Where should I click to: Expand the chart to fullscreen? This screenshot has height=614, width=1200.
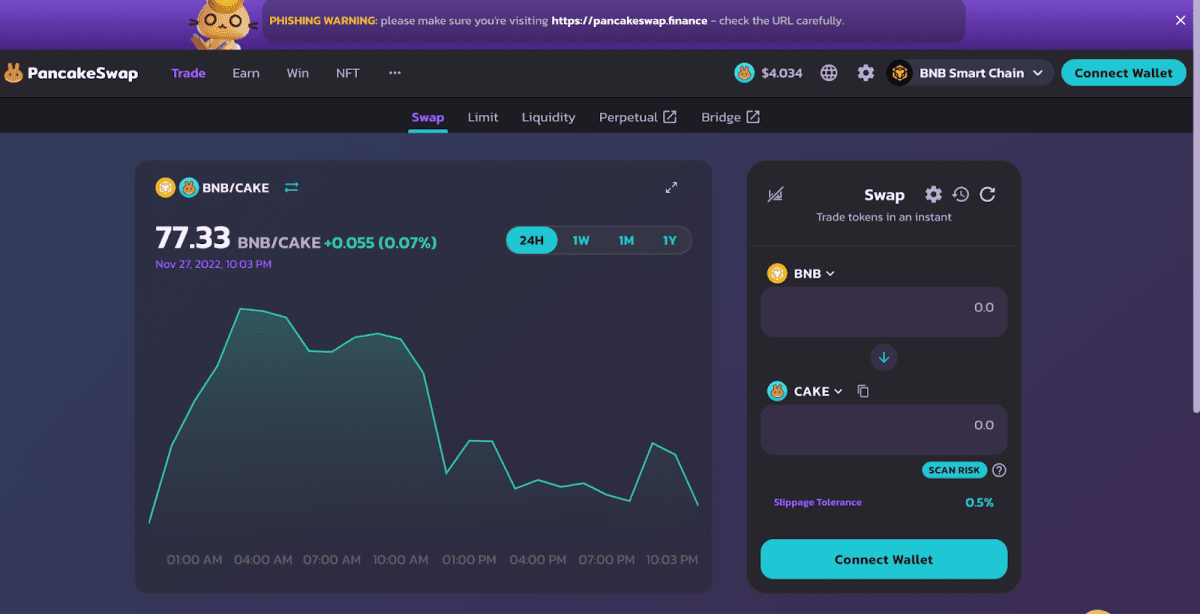click(672, 187)
